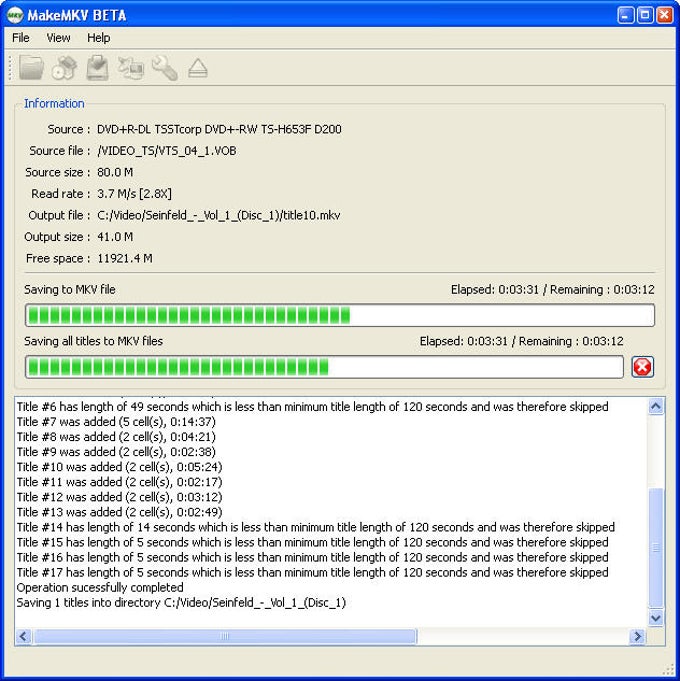This screenshot has height=681, width=680.
Task: Click log line 'Title #16 has length of 5 seconds'
Action: point(312,557)
